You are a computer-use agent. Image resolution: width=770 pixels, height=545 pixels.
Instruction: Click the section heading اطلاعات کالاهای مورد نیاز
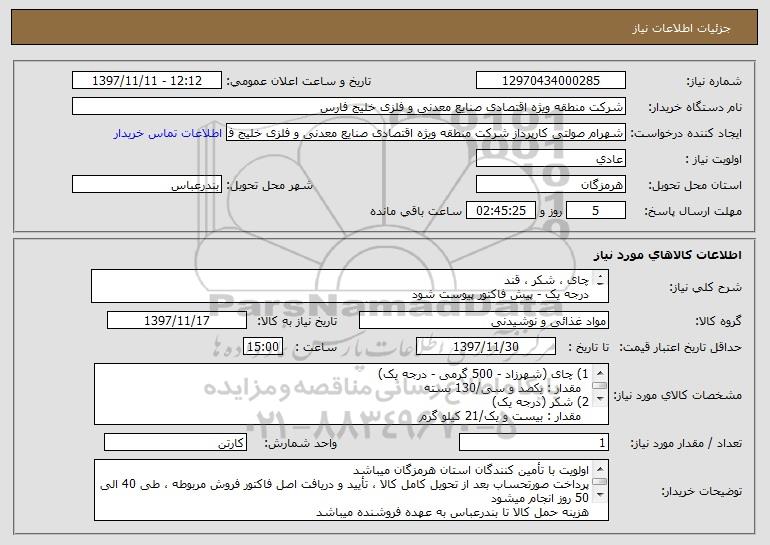(667, 255)
